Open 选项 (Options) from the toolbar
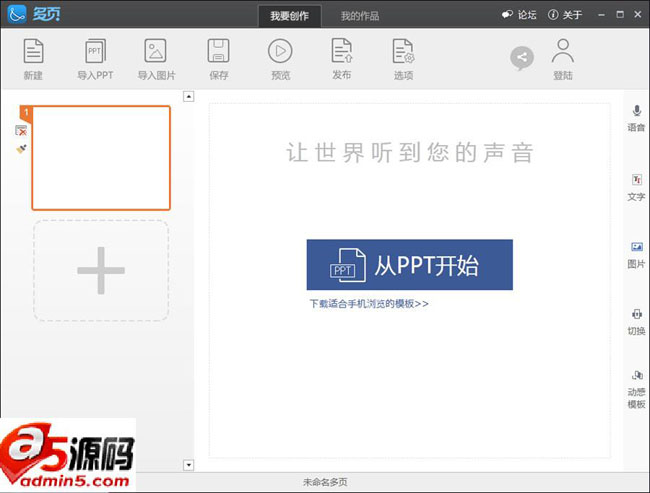 pos(403,52)
